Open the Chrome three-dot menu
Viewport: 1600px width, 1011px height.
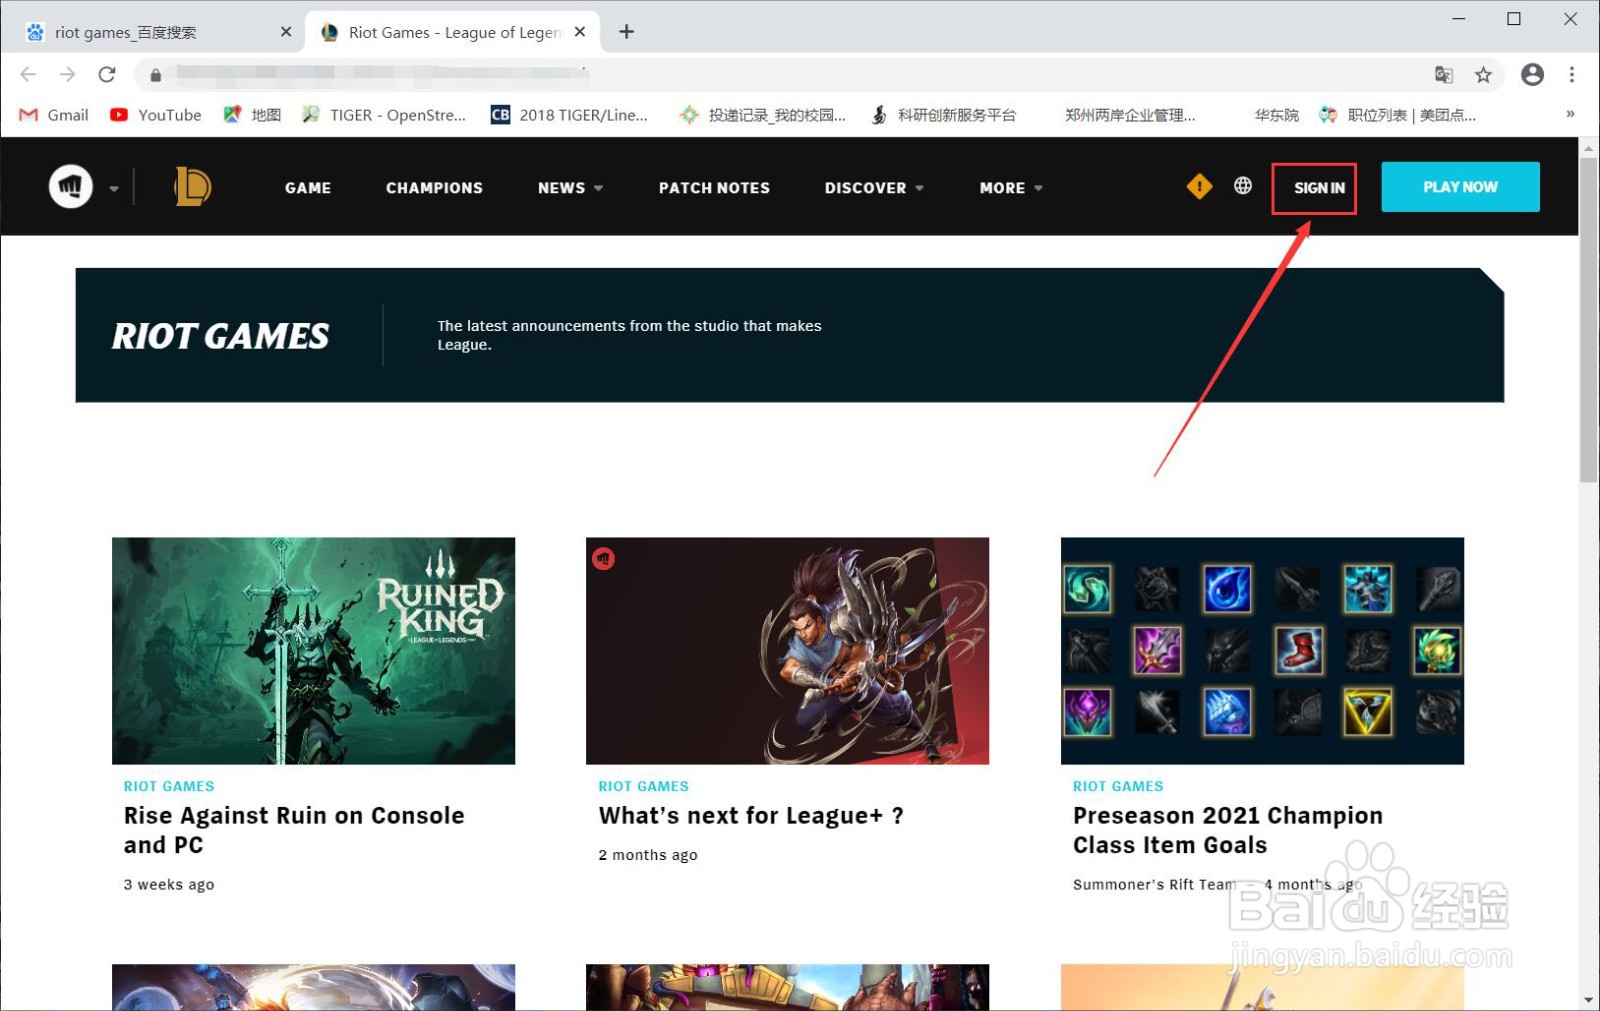[1572, 75]
